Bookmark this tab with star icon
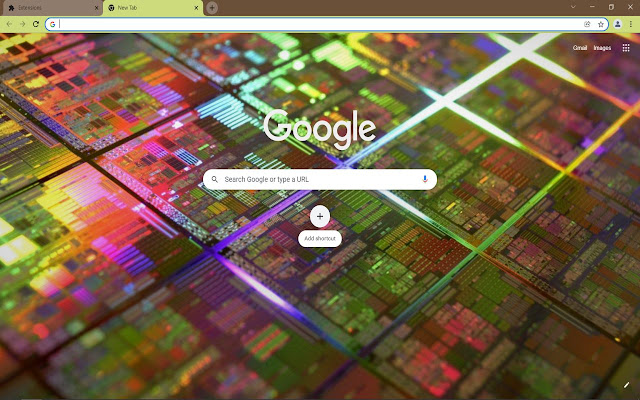Screen dimensions: 640x400 (600, 24)
